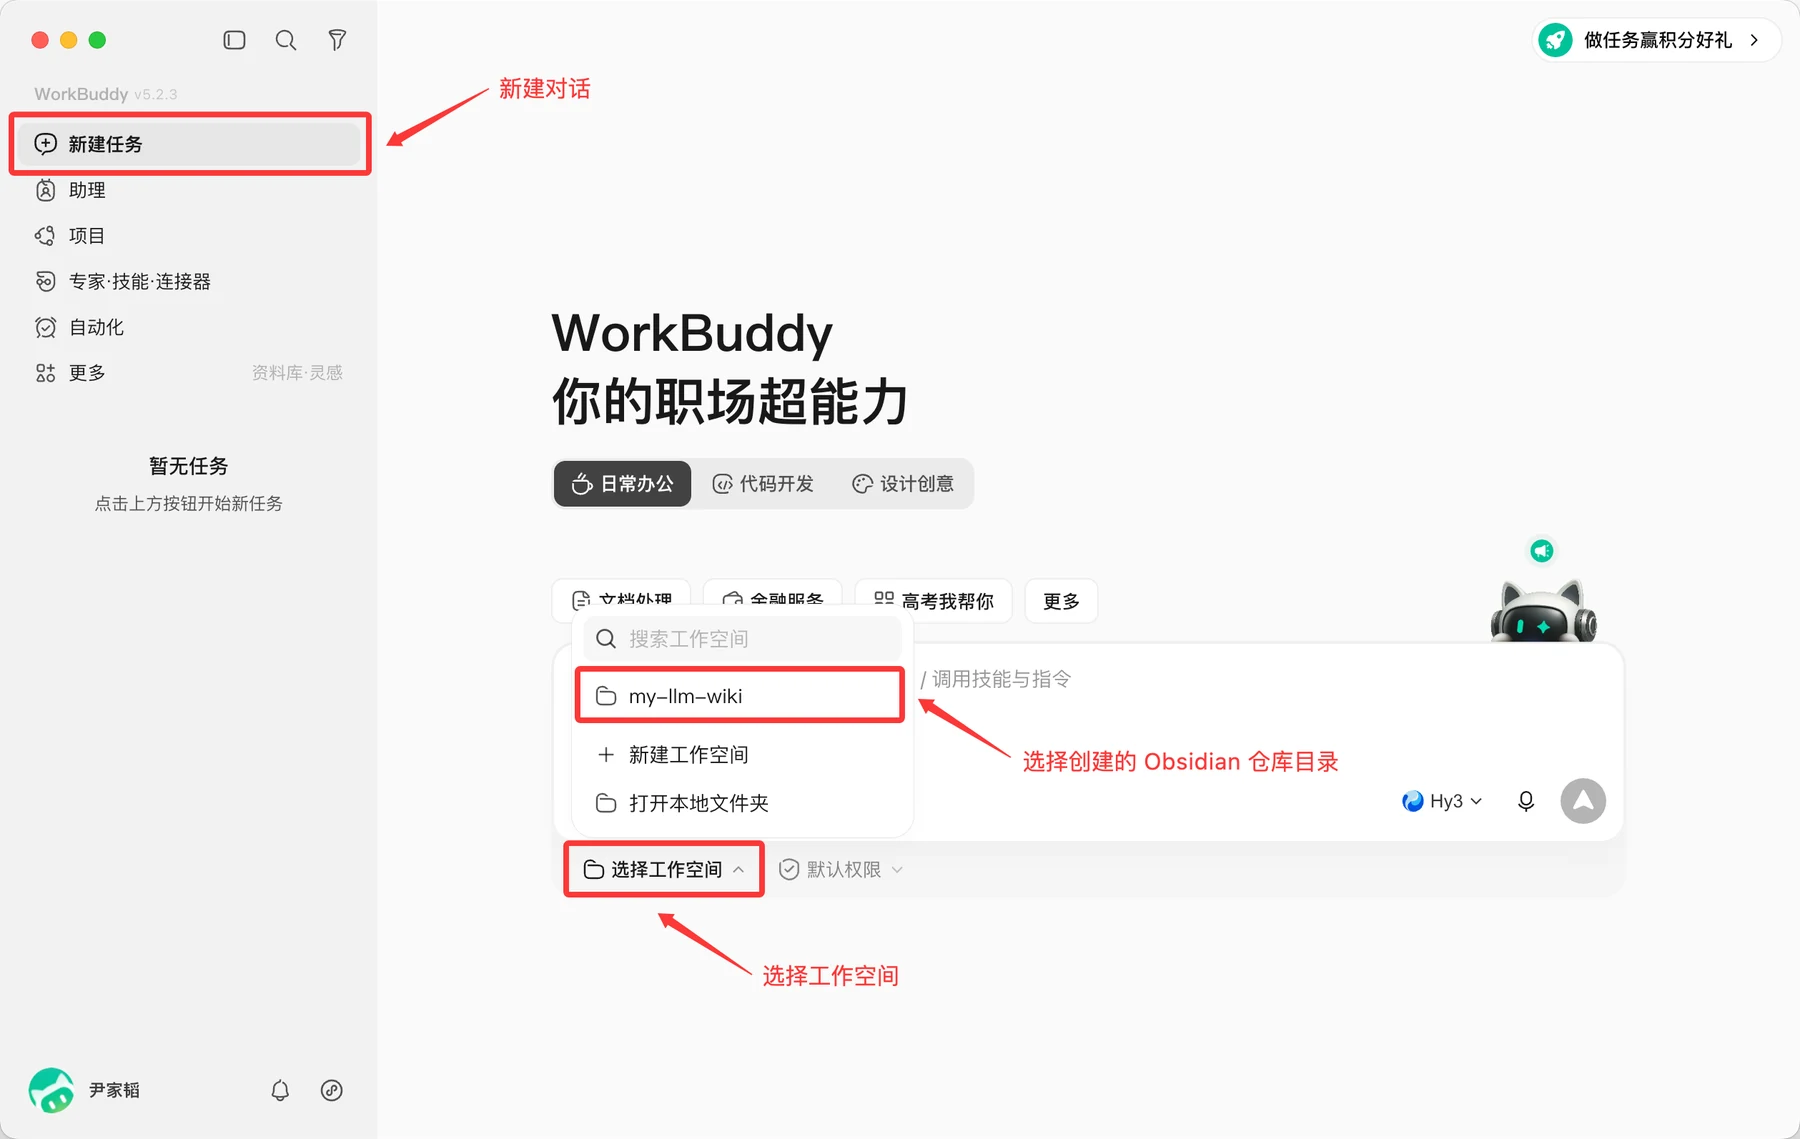Switch to the 设计创意 tab
This screenshot has width=1800, height=1139.
pos(903,484)
